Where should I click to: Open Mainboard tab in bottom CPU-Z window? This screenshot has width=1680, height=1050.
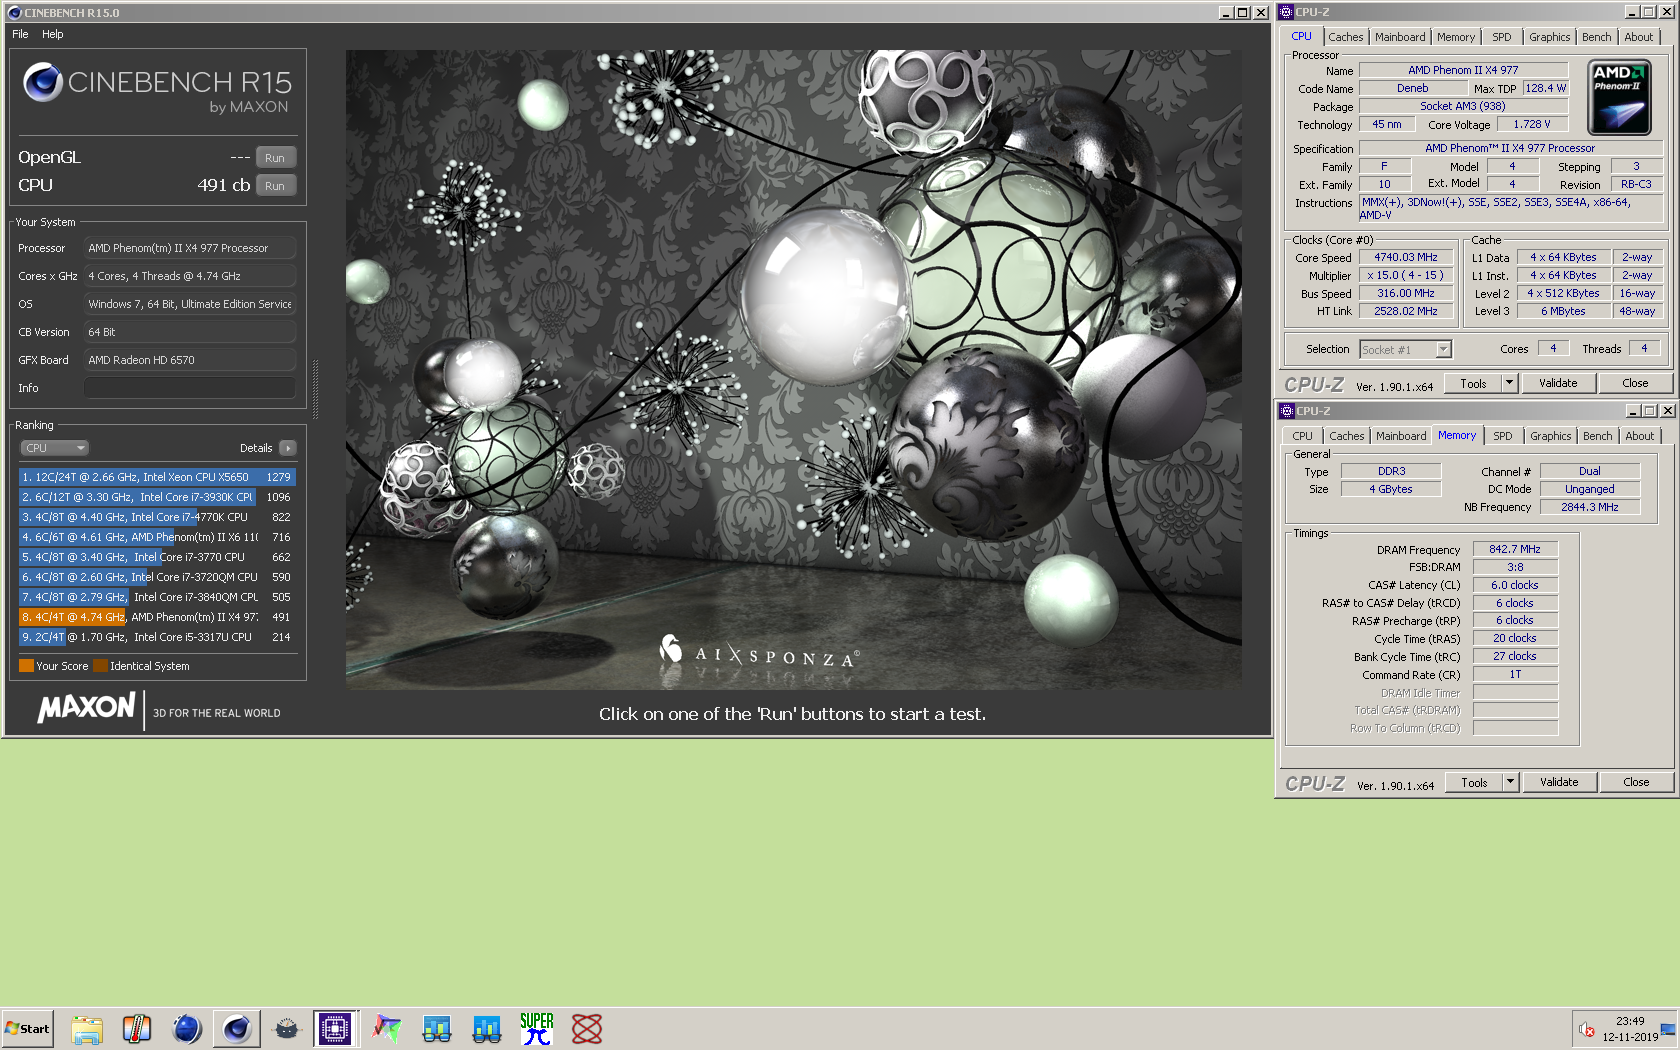pos(1401,436)
